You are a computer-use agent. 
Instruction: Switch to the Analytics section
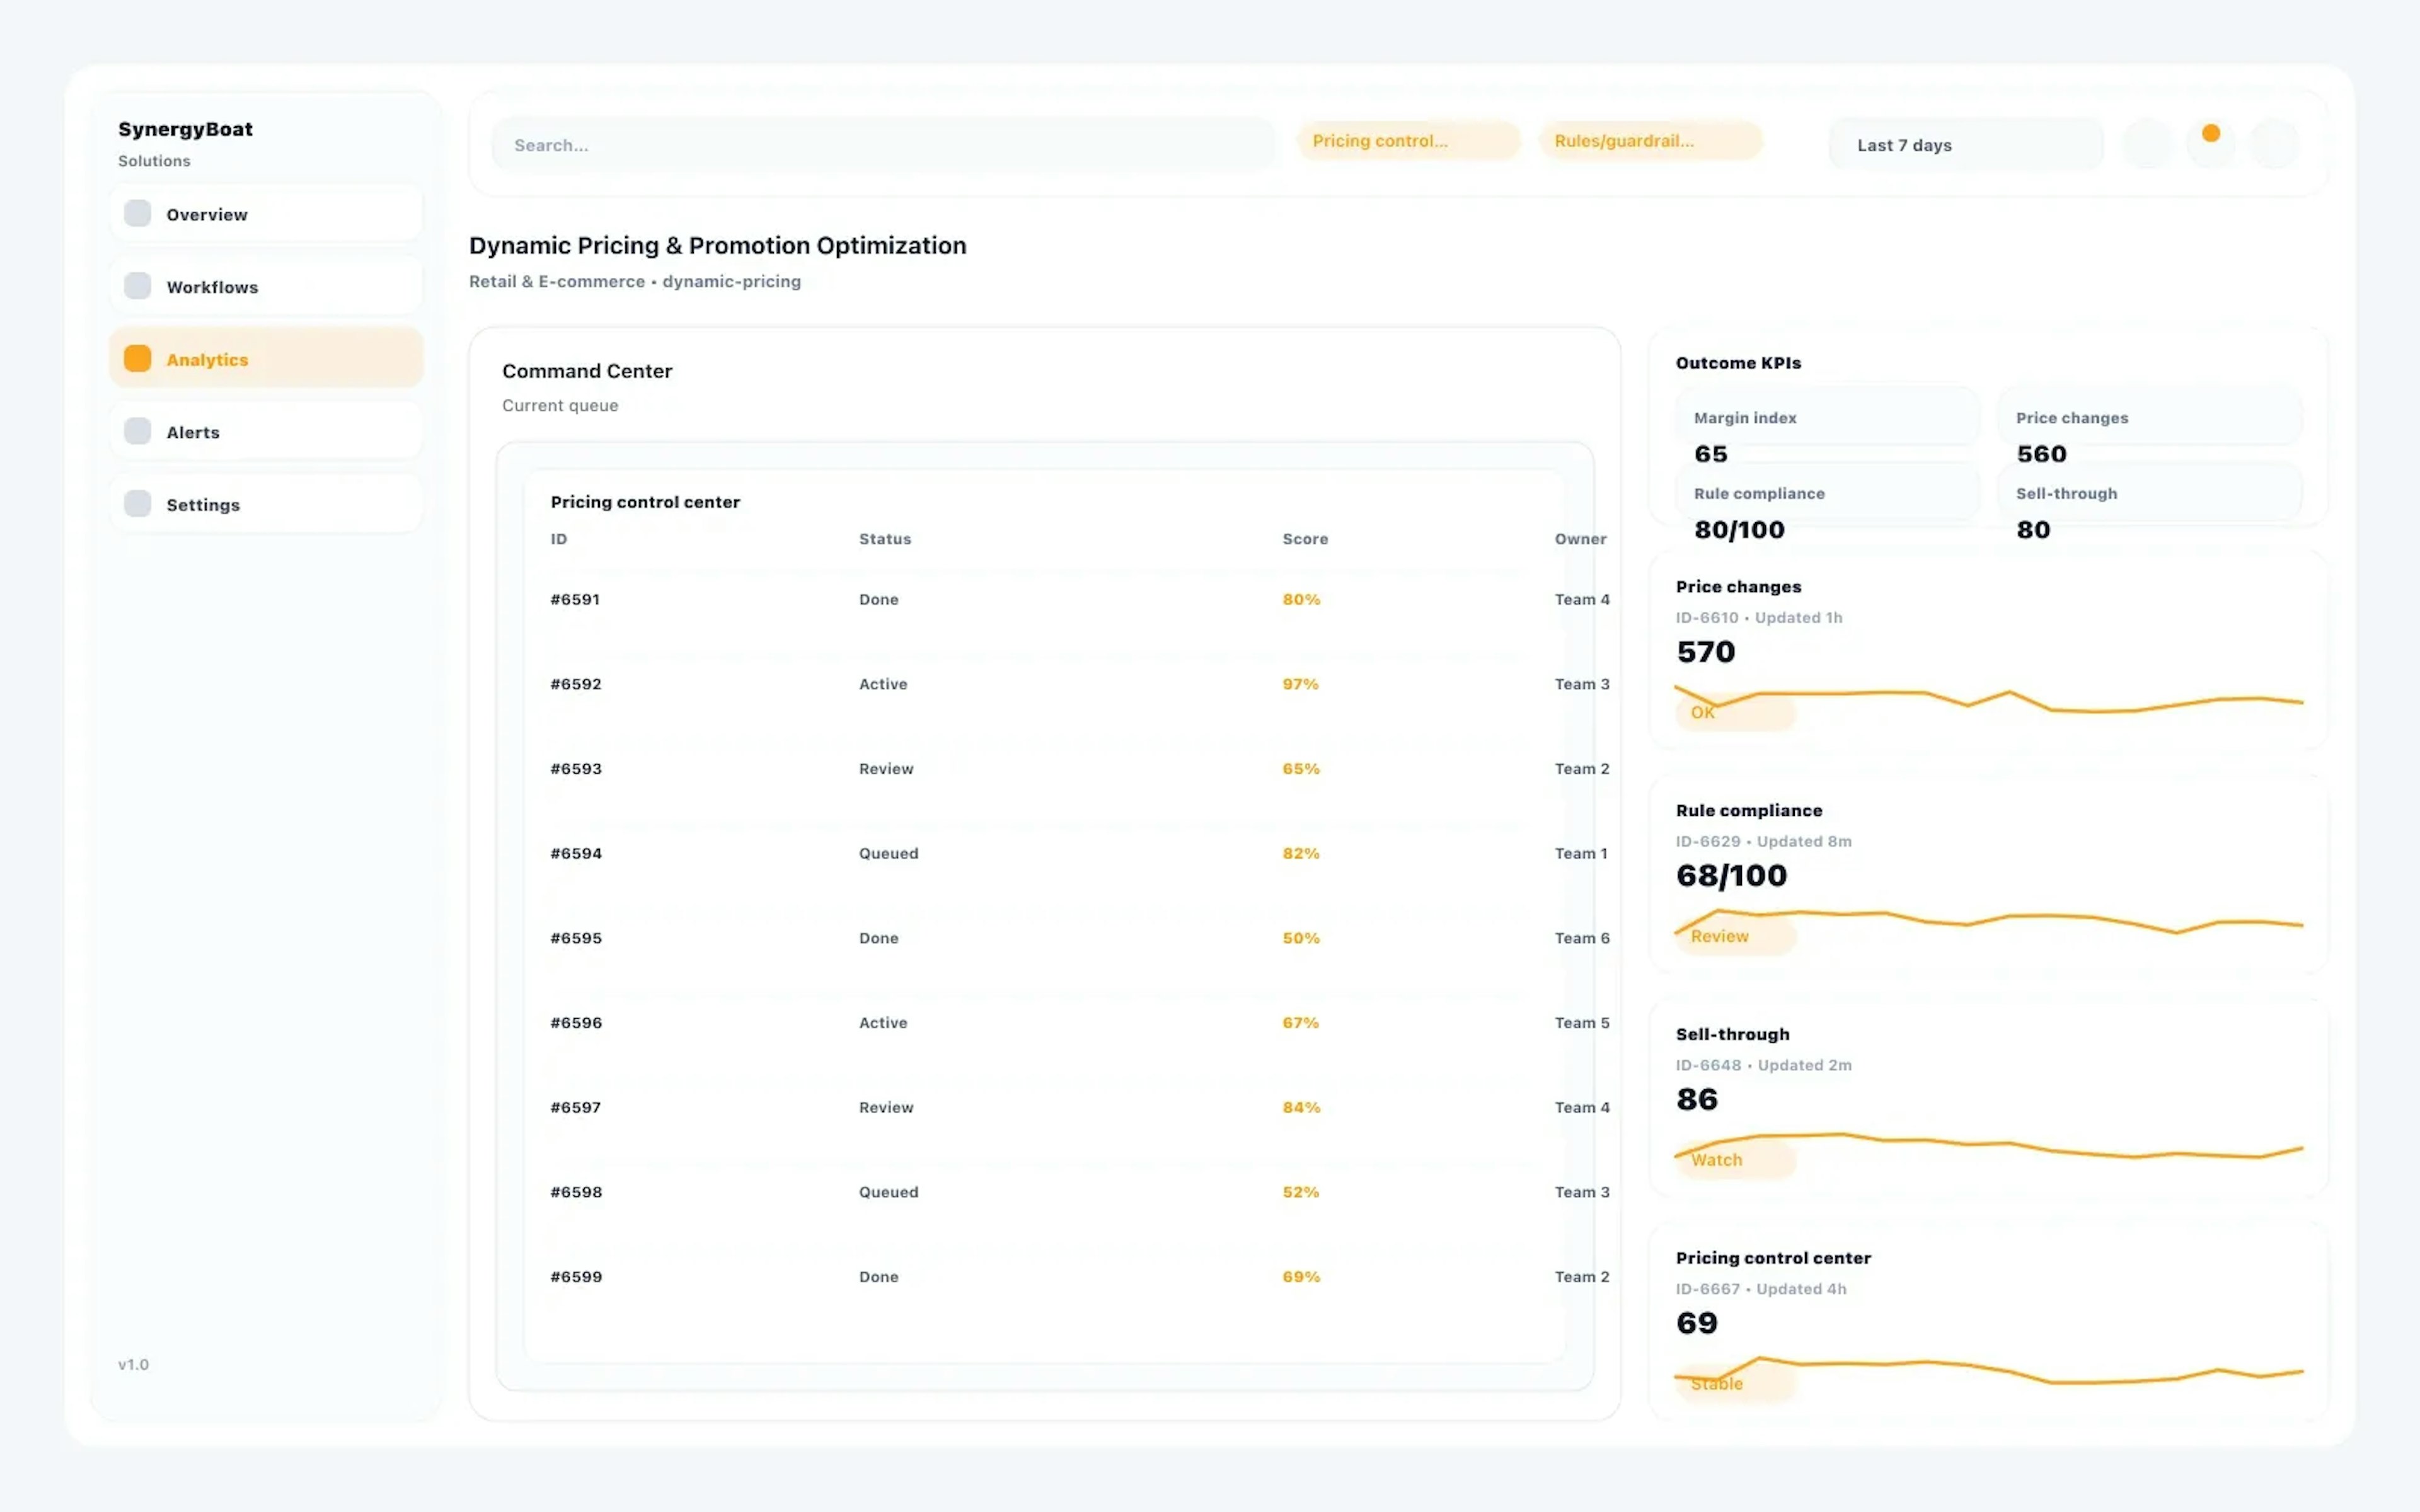click(x=207, y=358)
